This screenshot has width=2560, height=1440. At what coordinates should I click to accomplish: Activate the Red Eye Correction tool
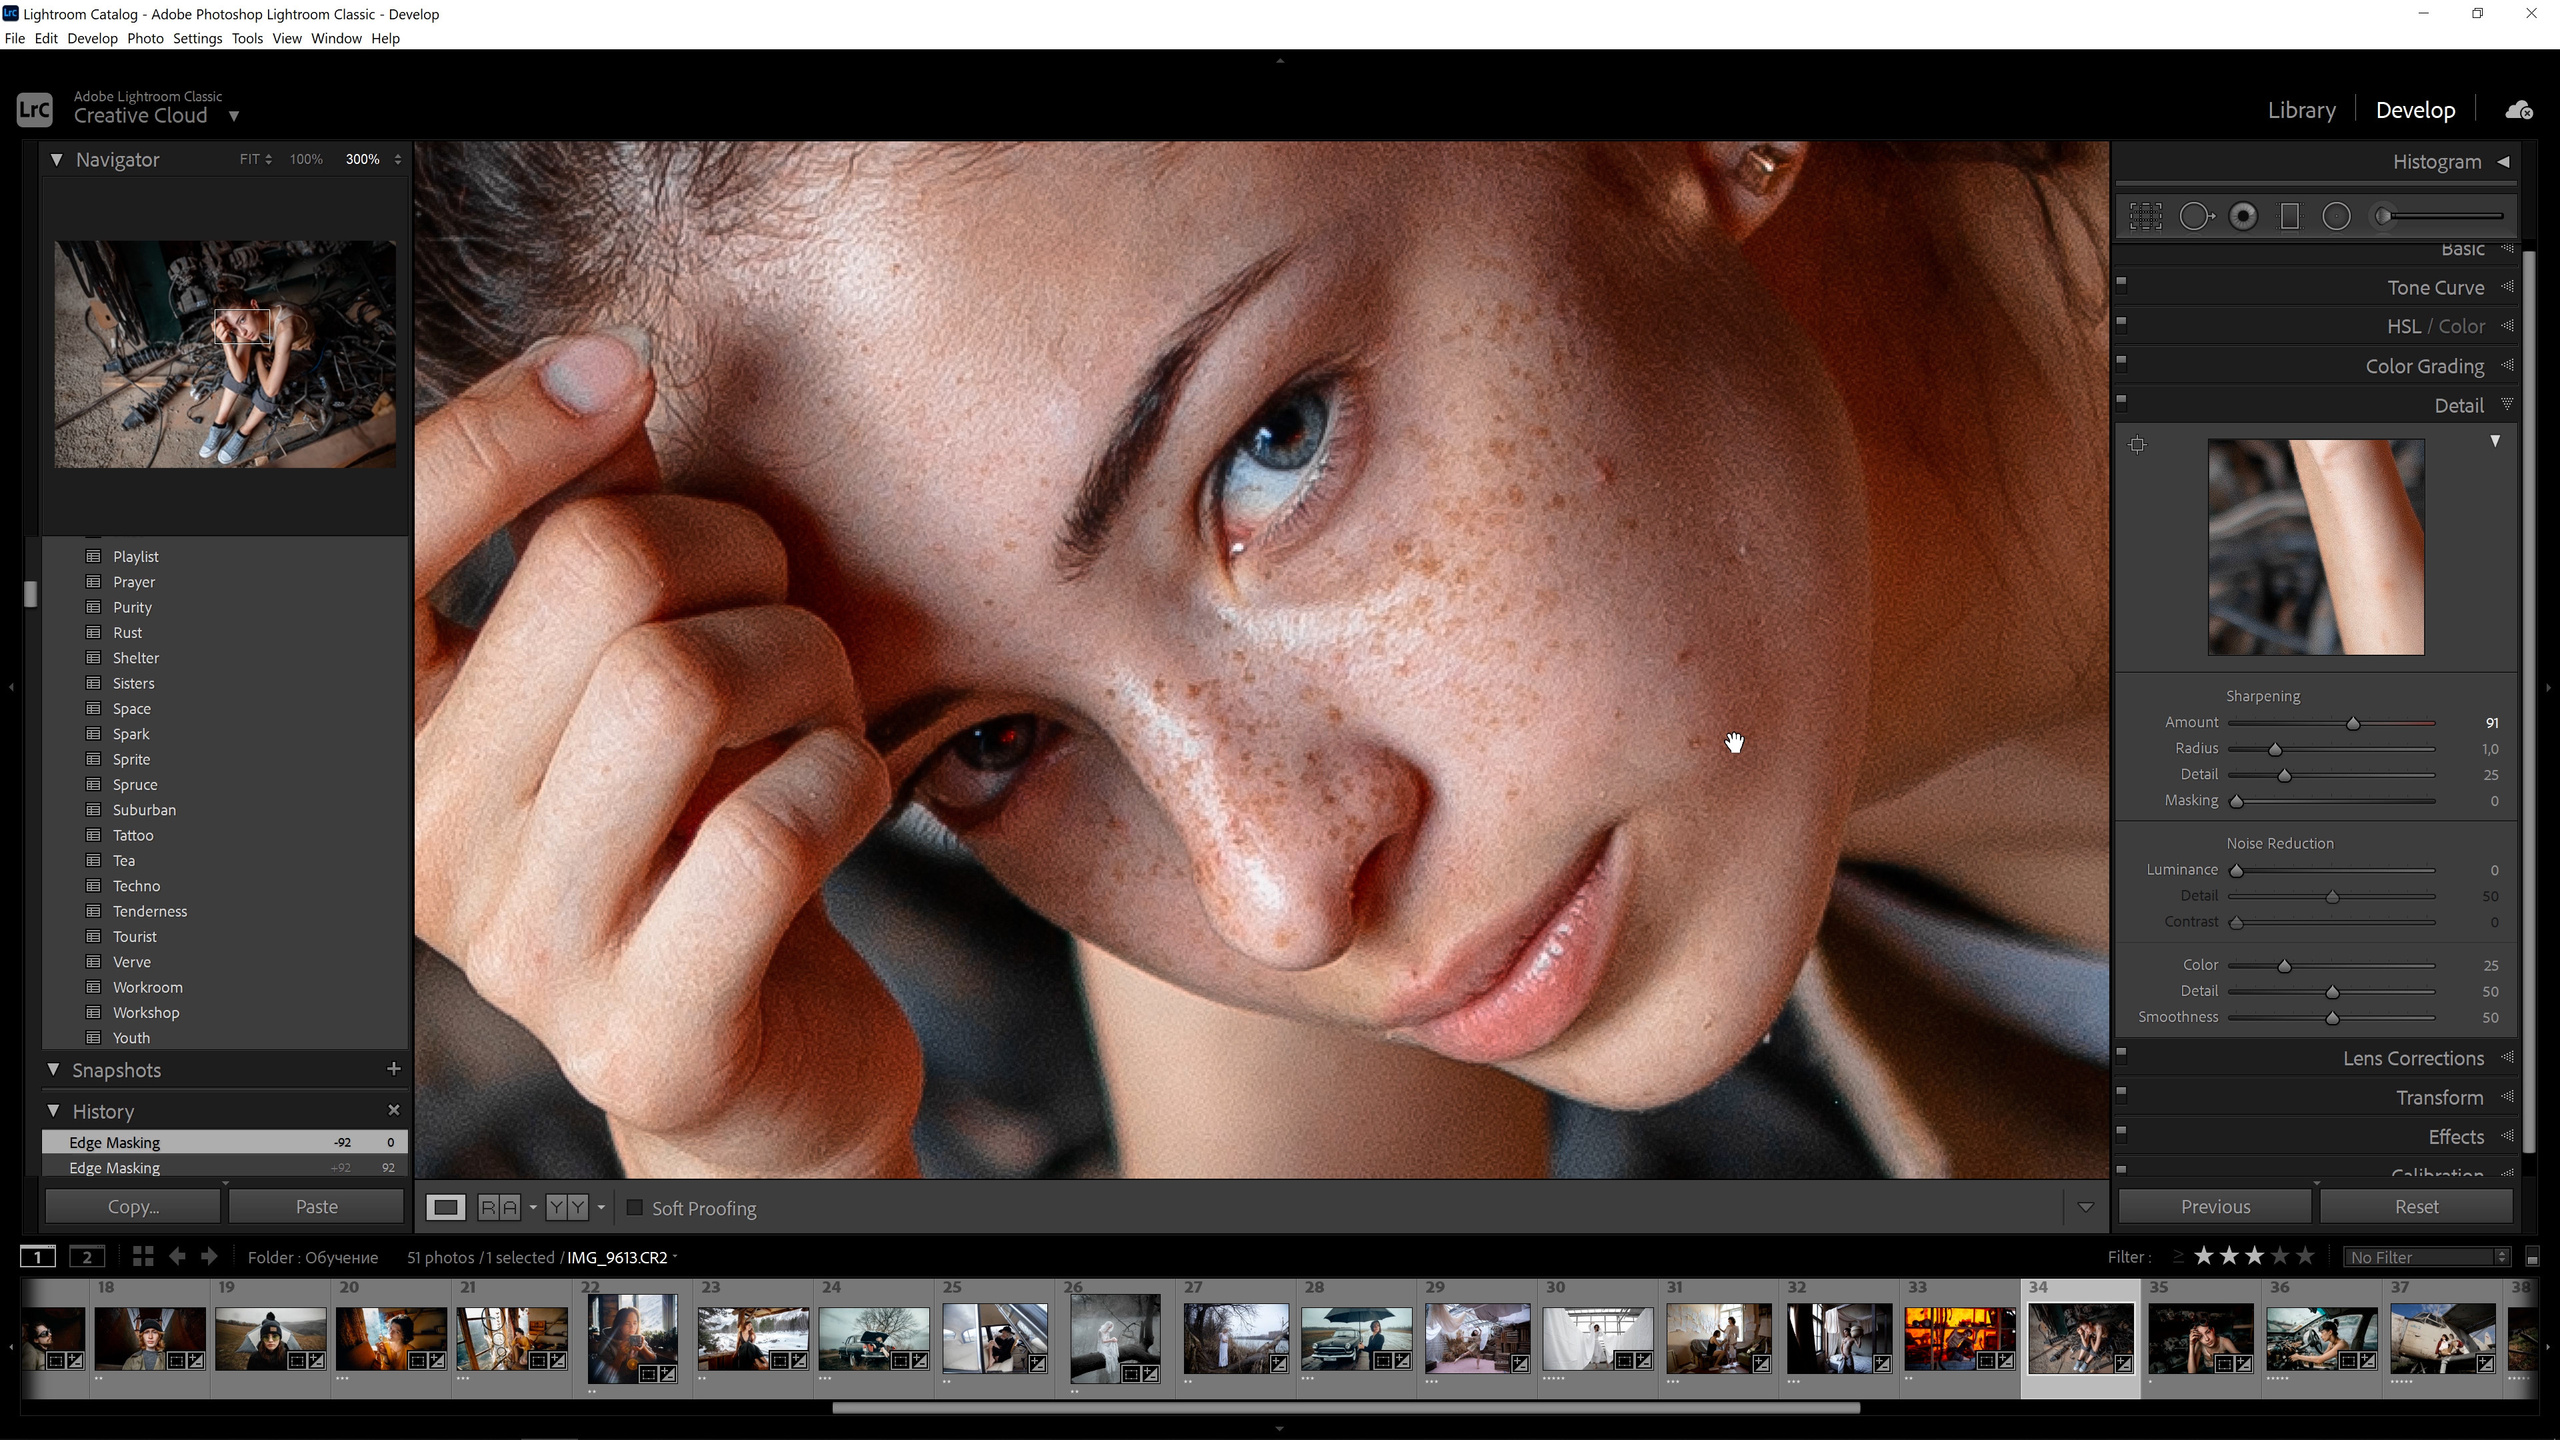(2243, 216)
